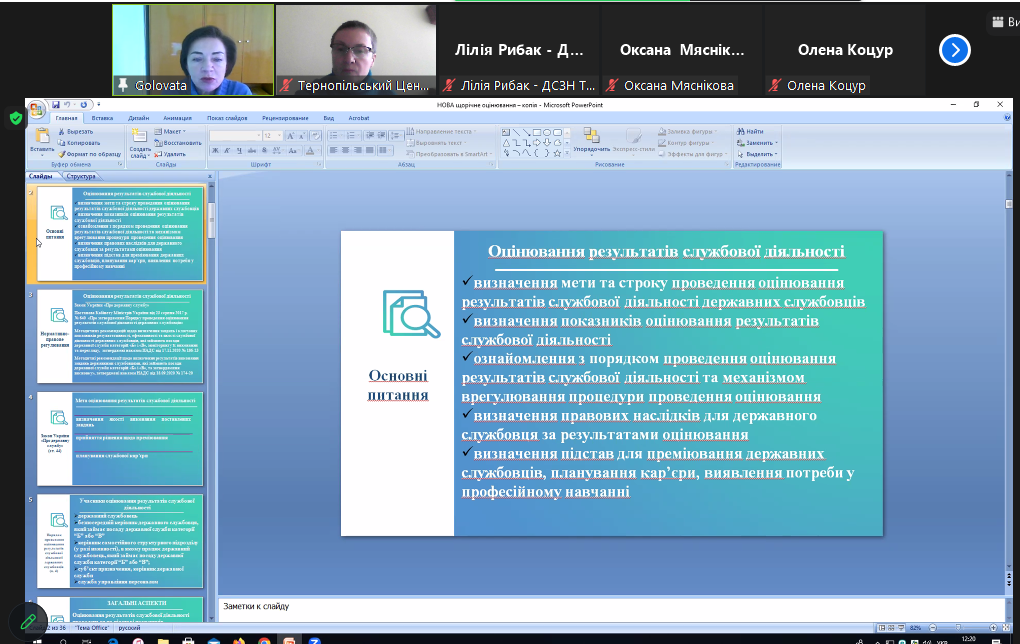
Task: Center text in paragraph group
Action: [x=345, y=150]
